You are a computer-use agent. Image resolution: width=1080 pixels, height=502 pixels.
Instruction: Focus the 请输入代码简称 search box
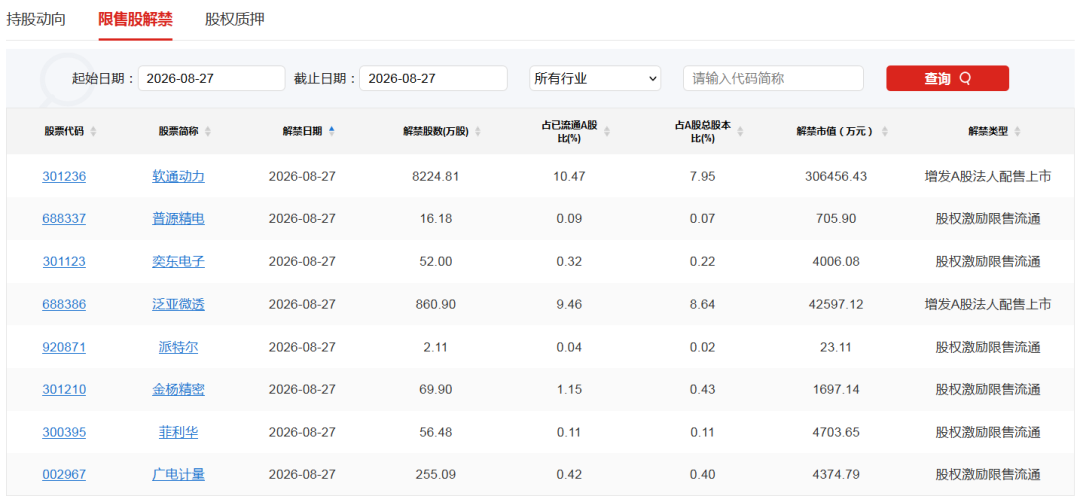[773, 79]
